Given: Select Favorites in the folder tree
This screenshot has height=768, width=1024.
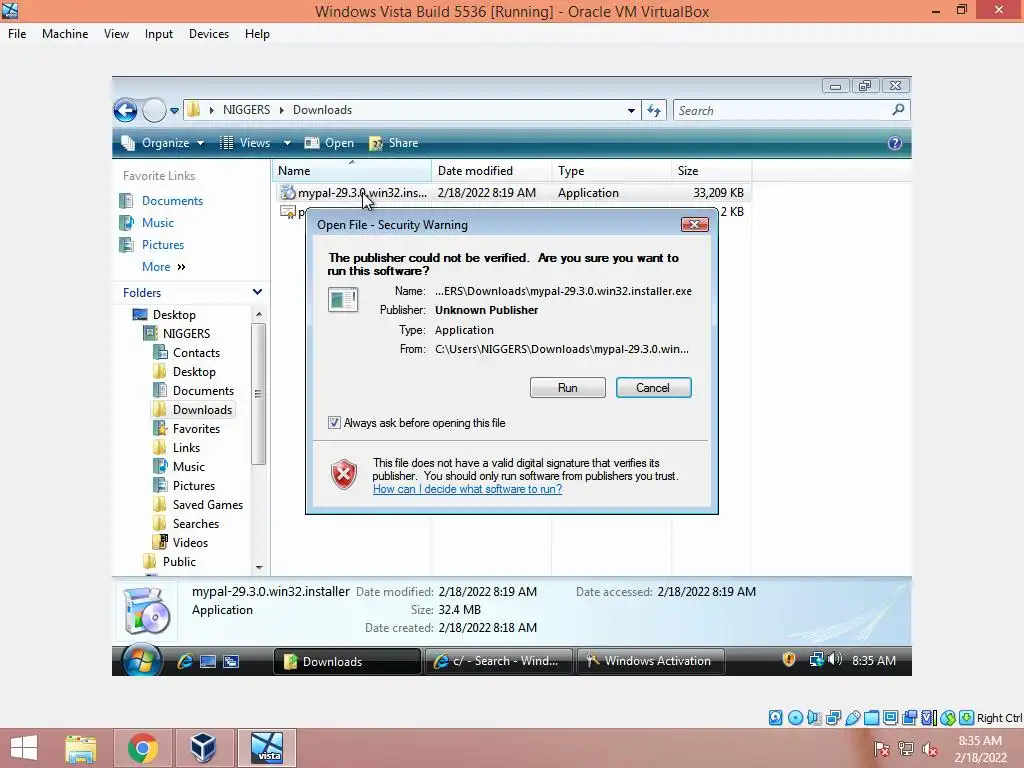Looking at the screenshot, I should pos(196,429).
